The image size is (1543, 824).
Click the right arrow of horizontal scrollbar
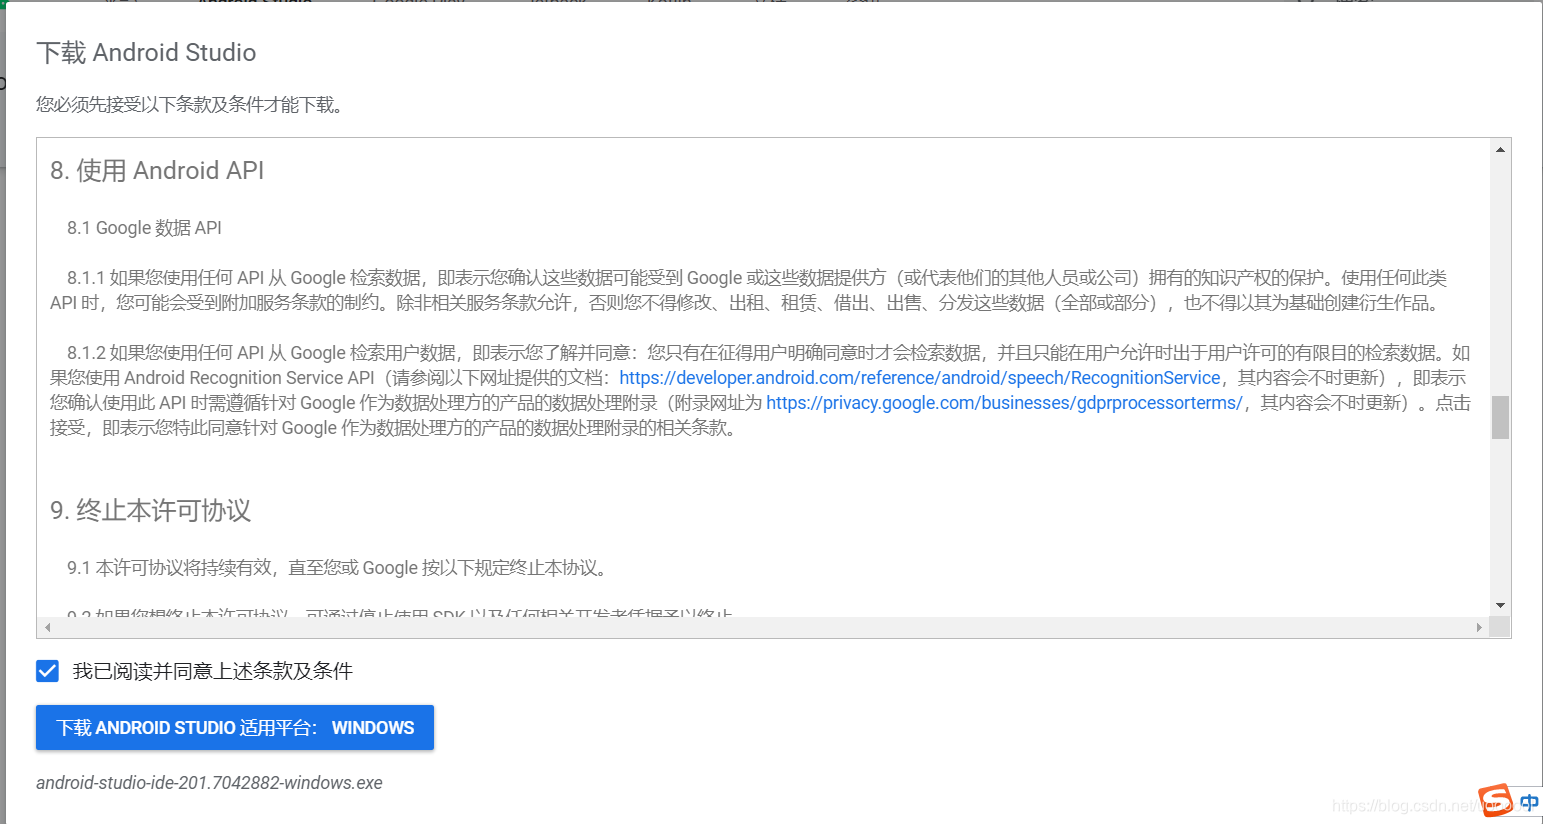[x=1479, y=627]
